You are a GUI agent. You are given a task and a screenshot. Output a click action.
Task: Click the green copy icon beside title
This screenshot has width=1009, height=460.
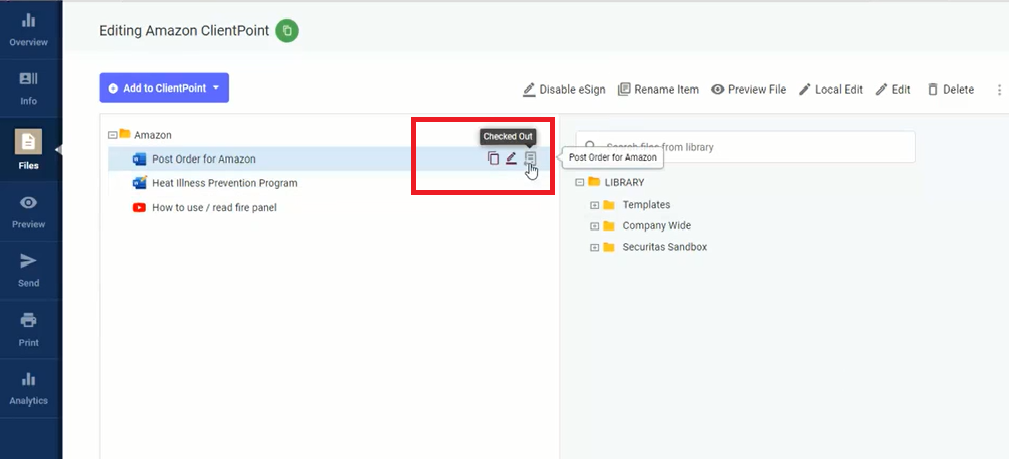pos(287,30)
